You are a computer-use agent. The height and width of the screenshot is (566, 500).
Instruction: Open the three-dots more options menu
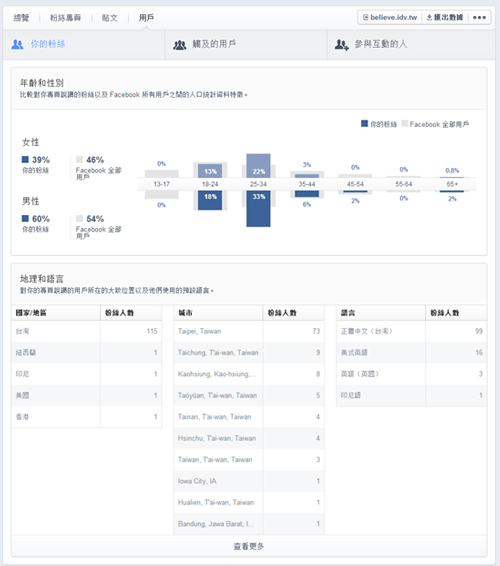[479, 17]
